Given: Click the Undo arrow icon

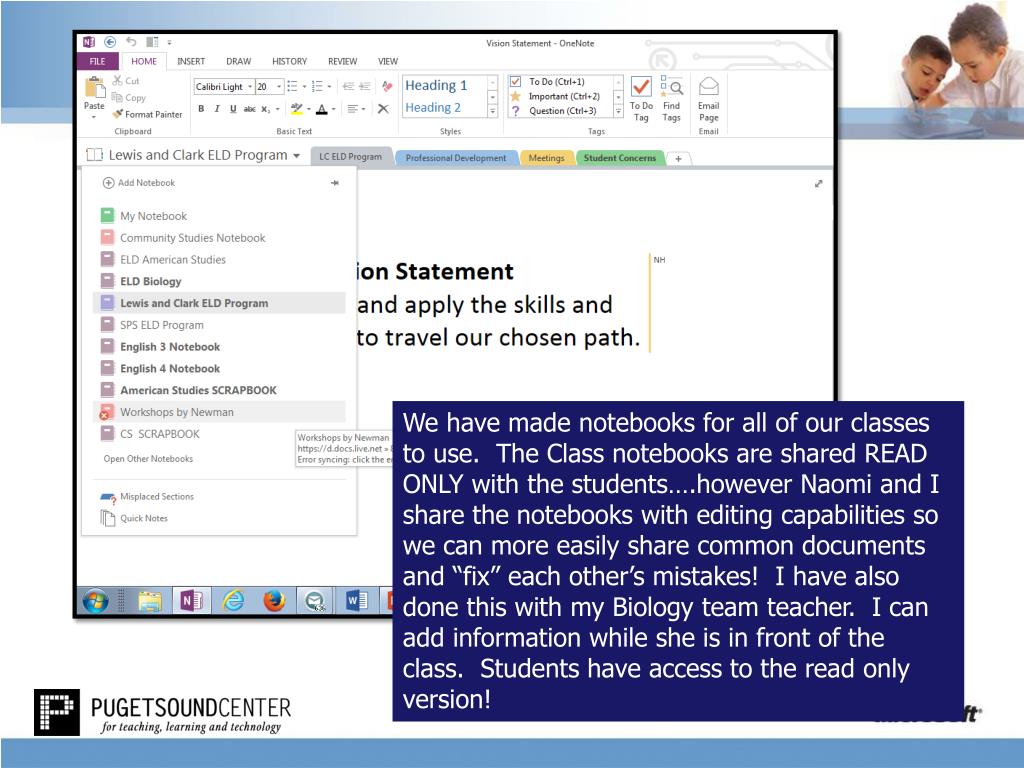Looking at the screenshot, I should (131, 42).
